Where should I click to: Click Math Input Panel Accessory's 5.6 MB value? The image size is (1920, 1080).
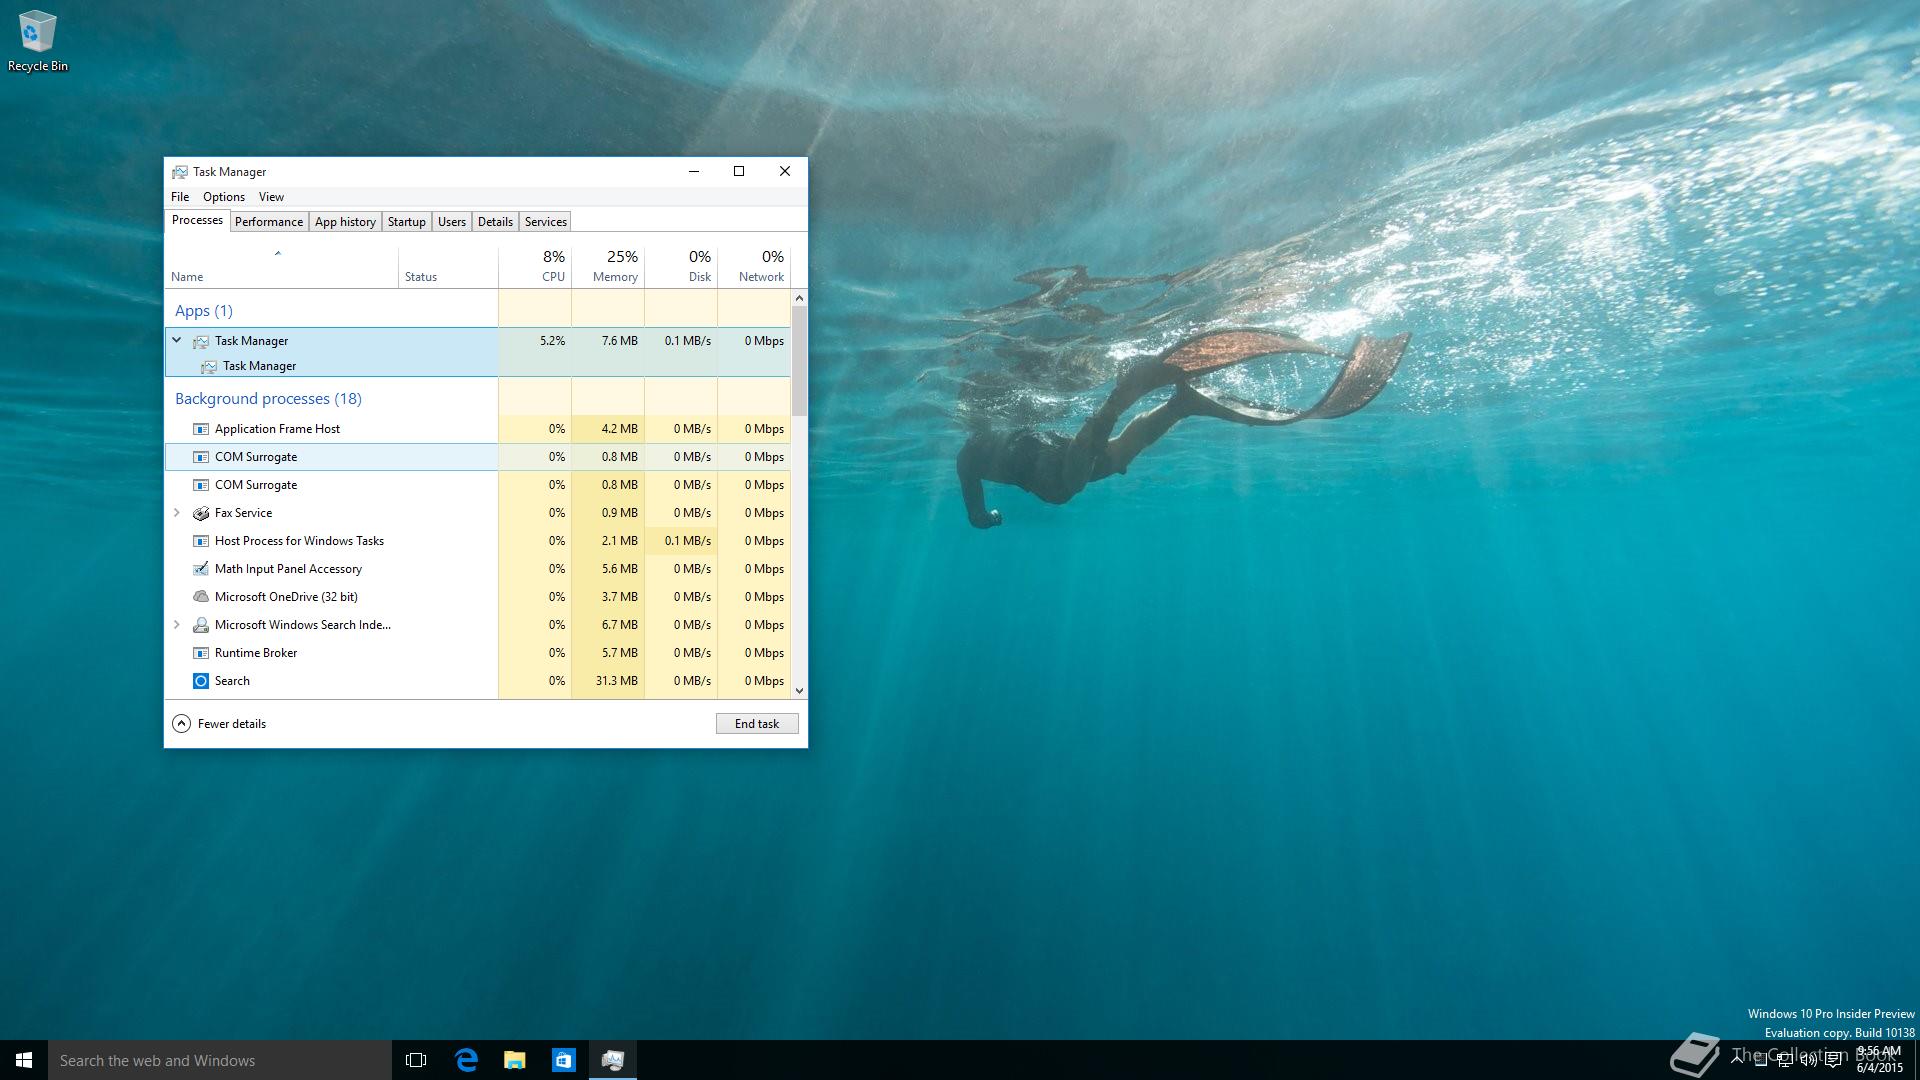click(619, 569)
